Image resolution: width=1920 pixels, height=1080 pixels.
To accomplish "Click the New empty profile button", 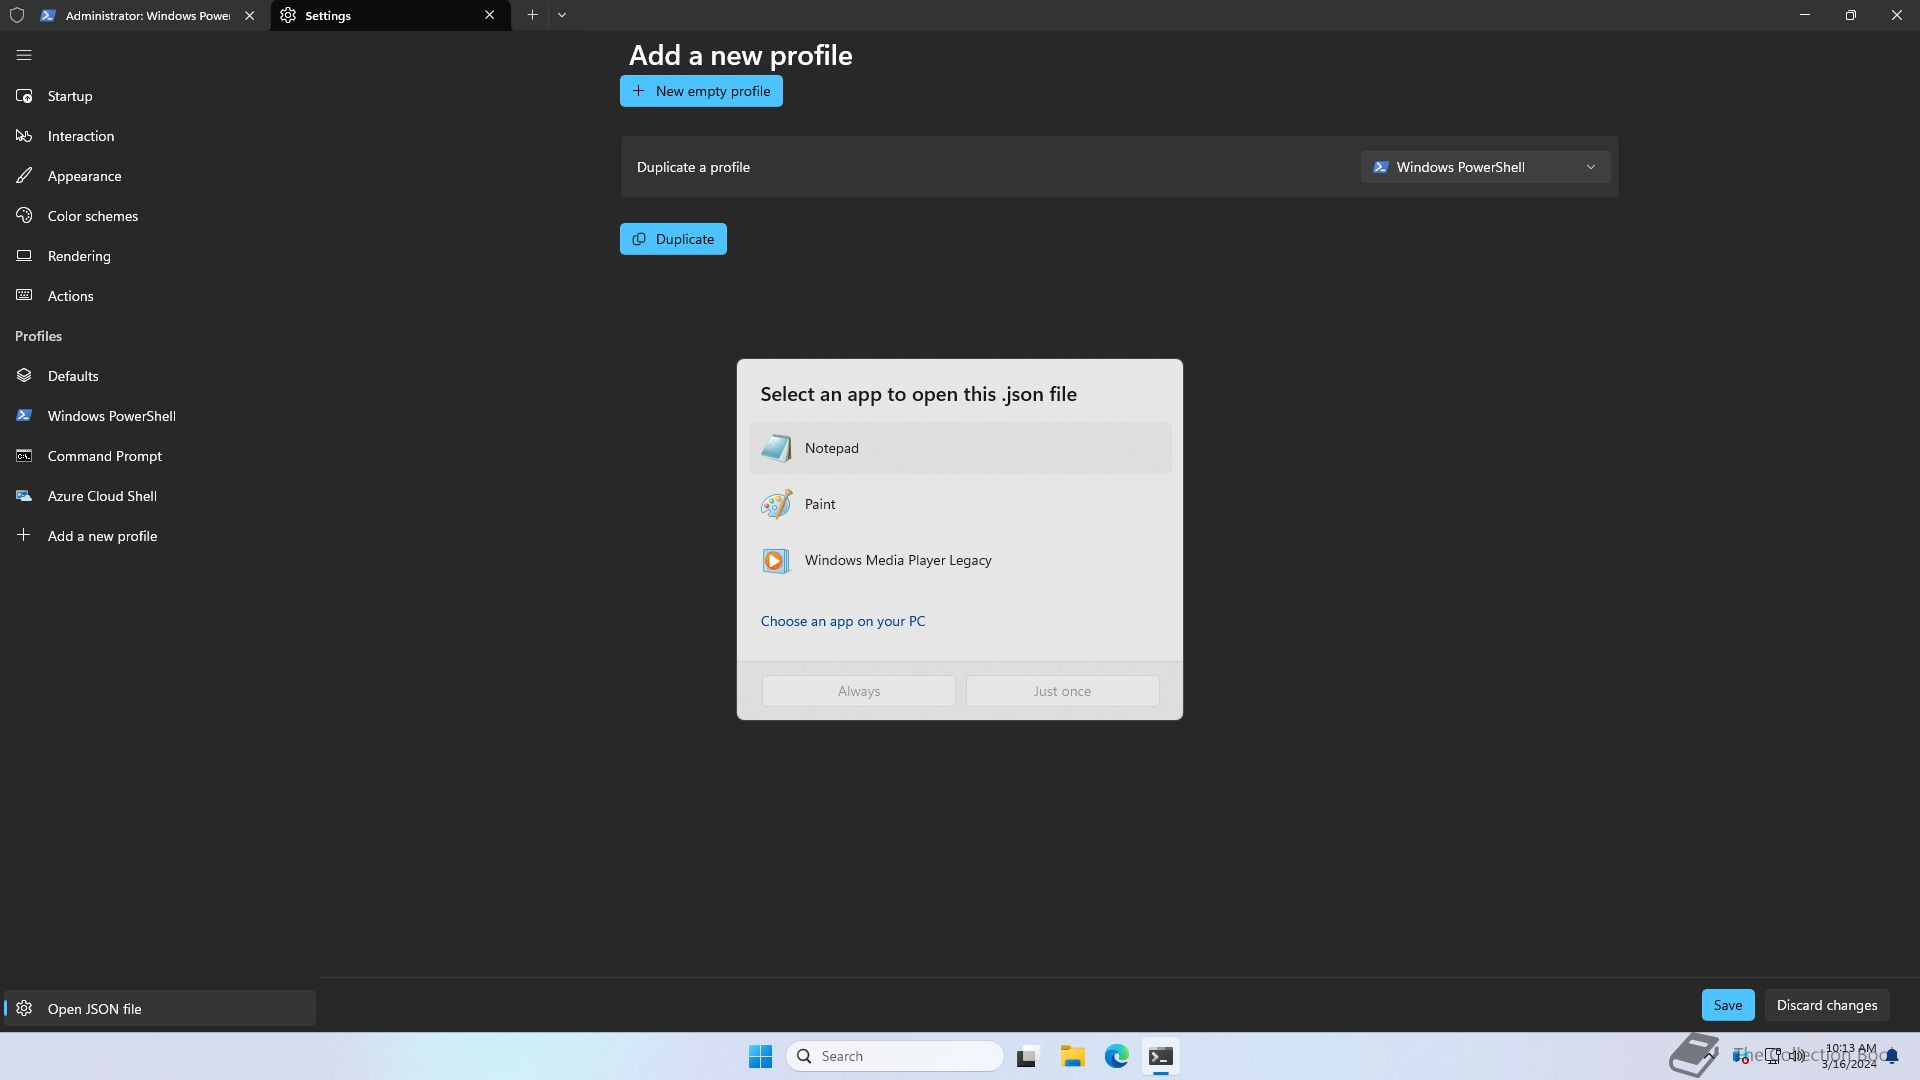I will point(701,91).
